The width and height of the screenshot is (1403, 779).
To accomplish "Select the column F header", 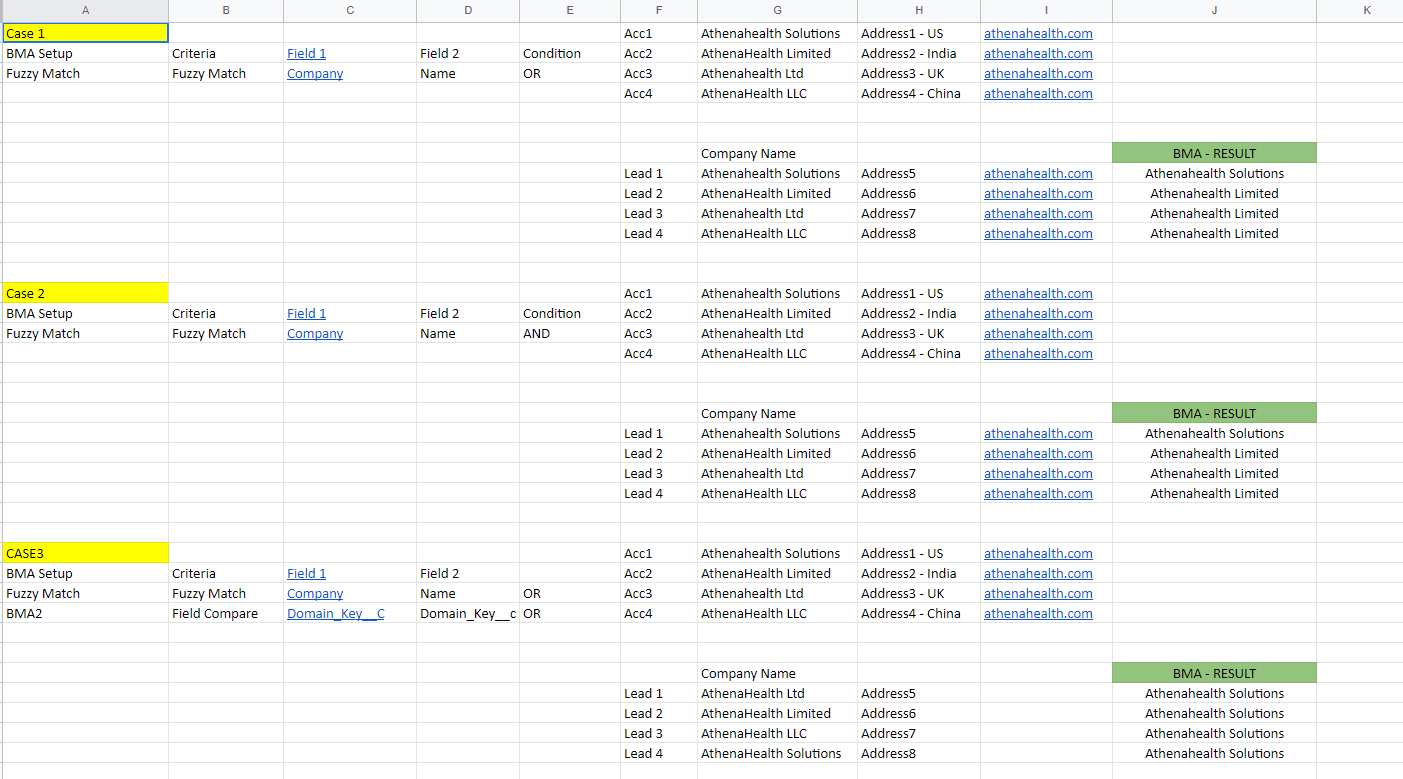I will pyautogui.click(x=659, y=10).
